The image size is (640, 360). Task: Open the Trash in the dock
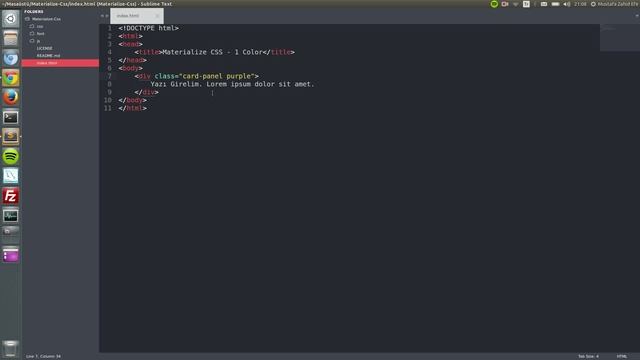(x=11, y=349)
